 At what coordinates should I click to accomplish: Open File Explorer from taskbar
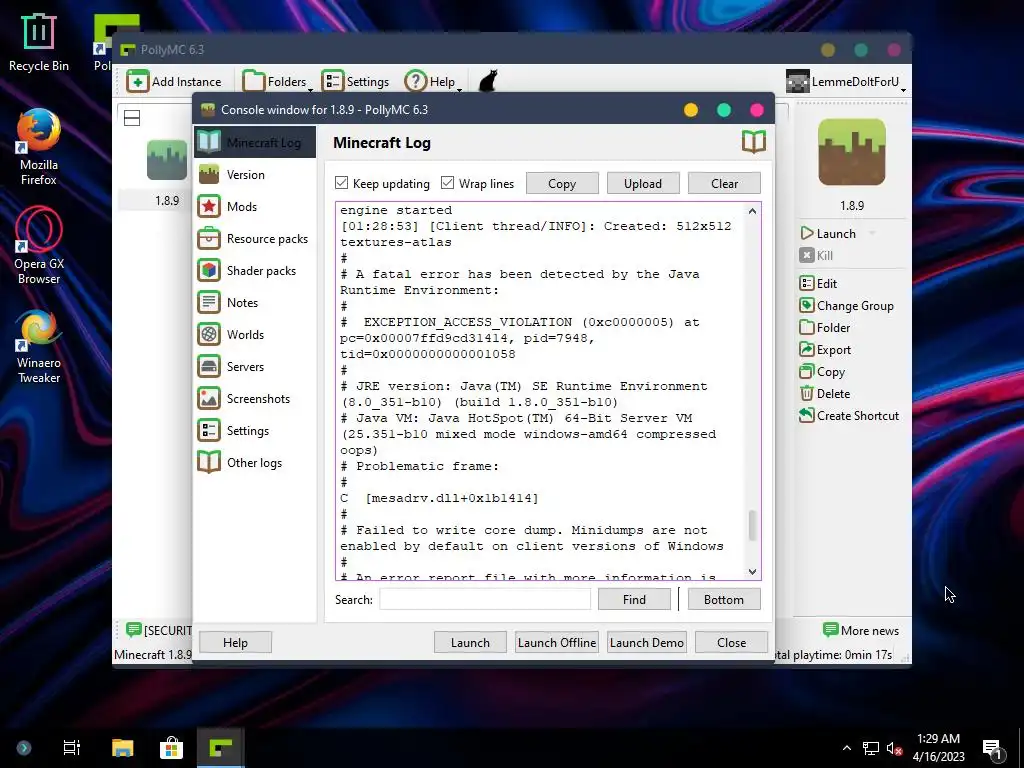pos(122,748)
